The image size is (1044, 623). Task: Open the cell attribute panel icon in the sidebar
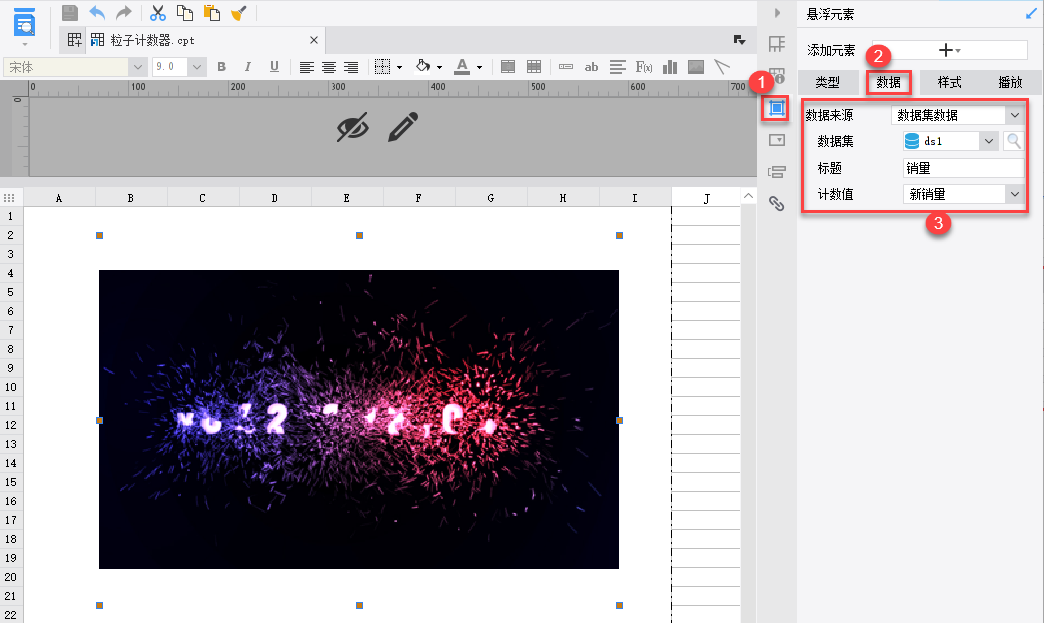click(776, 75)
